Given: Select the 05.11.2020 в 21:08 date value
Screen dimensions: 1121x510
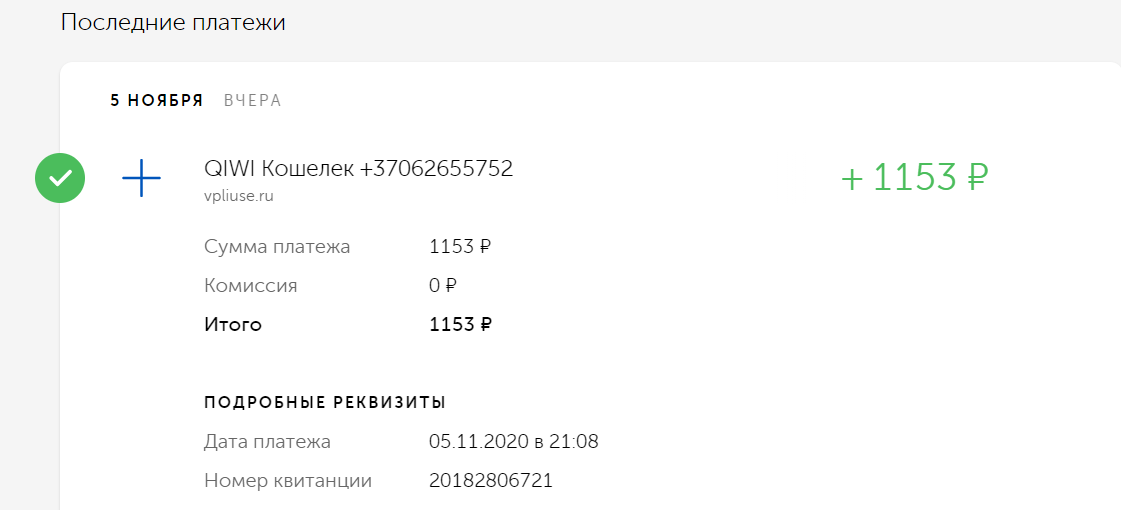Looking at the screenshot, I should [514, 442].
